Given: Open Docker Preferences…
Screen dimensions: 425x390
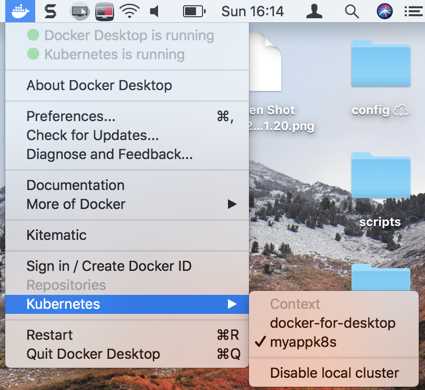Looking at the screenshot, I should (127, 116).
